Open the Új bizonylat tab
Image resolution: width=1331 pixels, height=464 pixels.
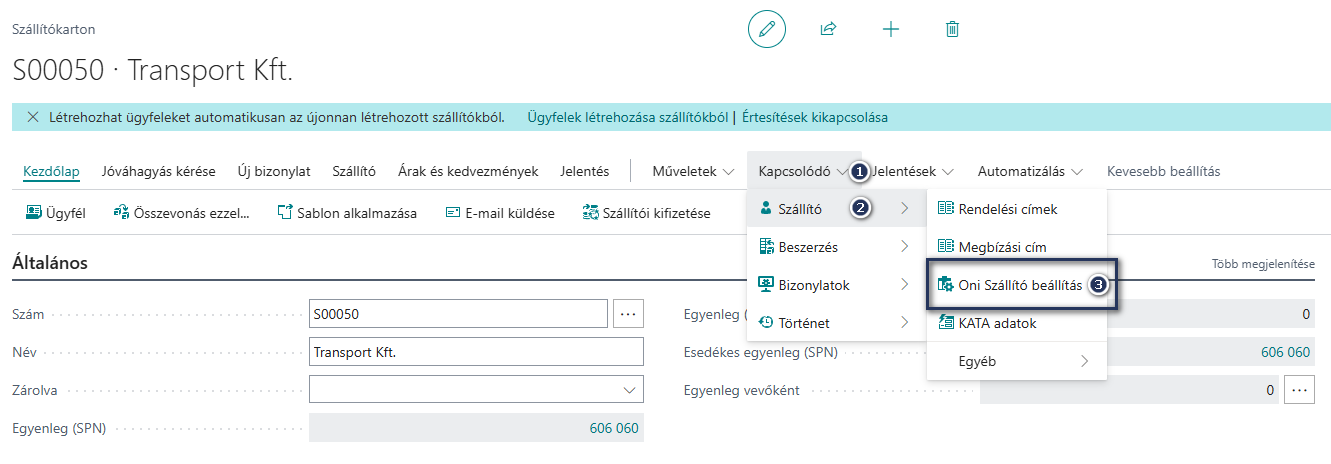[x=274, y=171]
